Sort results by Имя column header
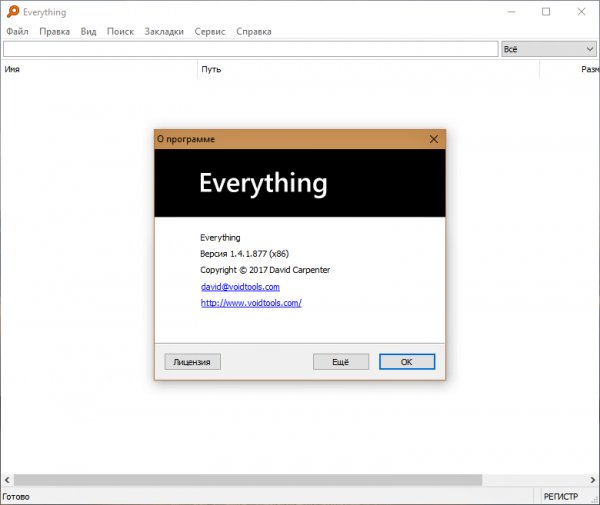Screen dimensions: 600x505 click(x=99, y=69)
